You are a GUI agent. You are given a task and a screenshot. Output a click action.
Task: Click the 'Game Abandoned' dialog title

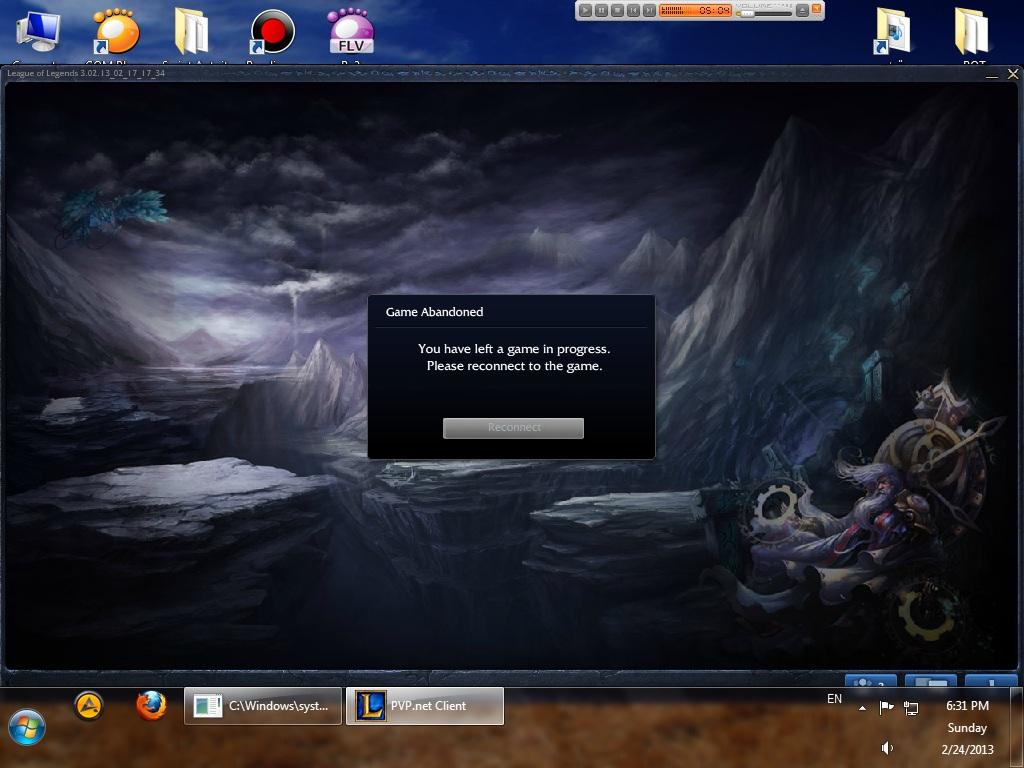coord(434,312)
